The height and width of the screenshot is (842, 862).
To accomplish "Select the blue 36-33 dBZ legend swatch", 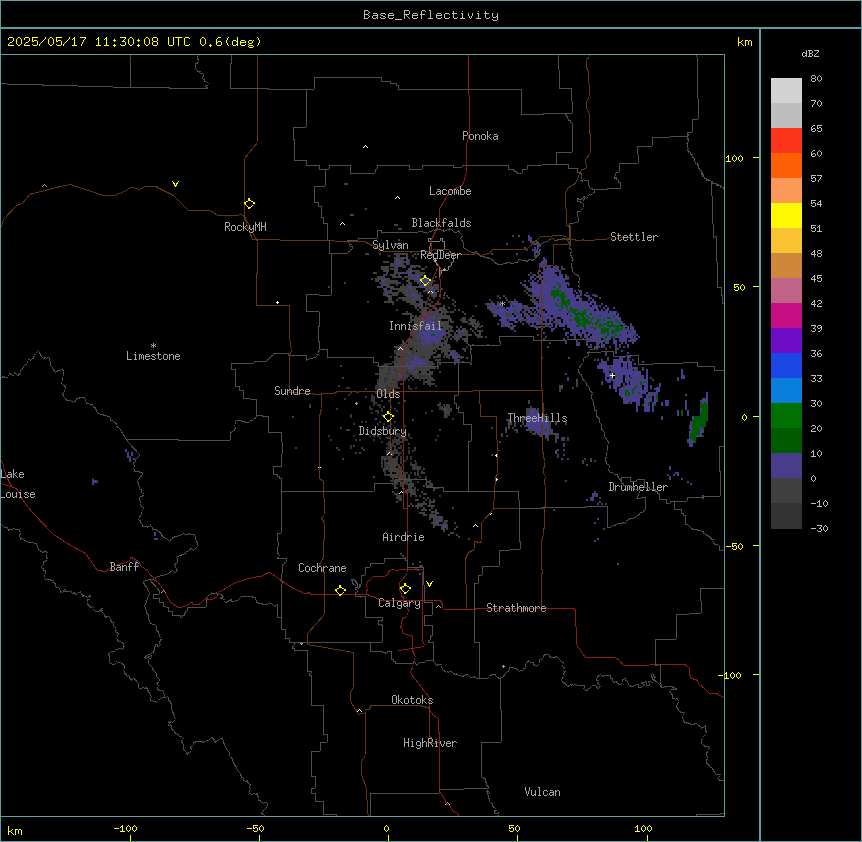I will point(786,365).
